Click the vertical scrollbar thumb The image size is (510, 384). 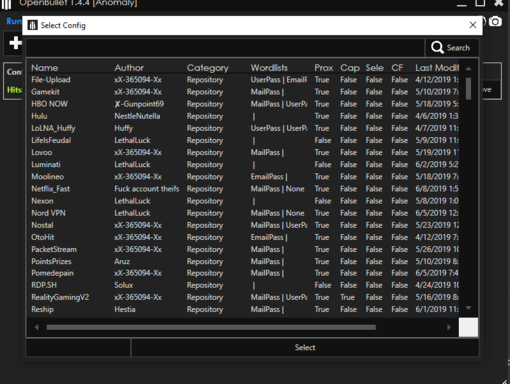click(x=468, y=88)
